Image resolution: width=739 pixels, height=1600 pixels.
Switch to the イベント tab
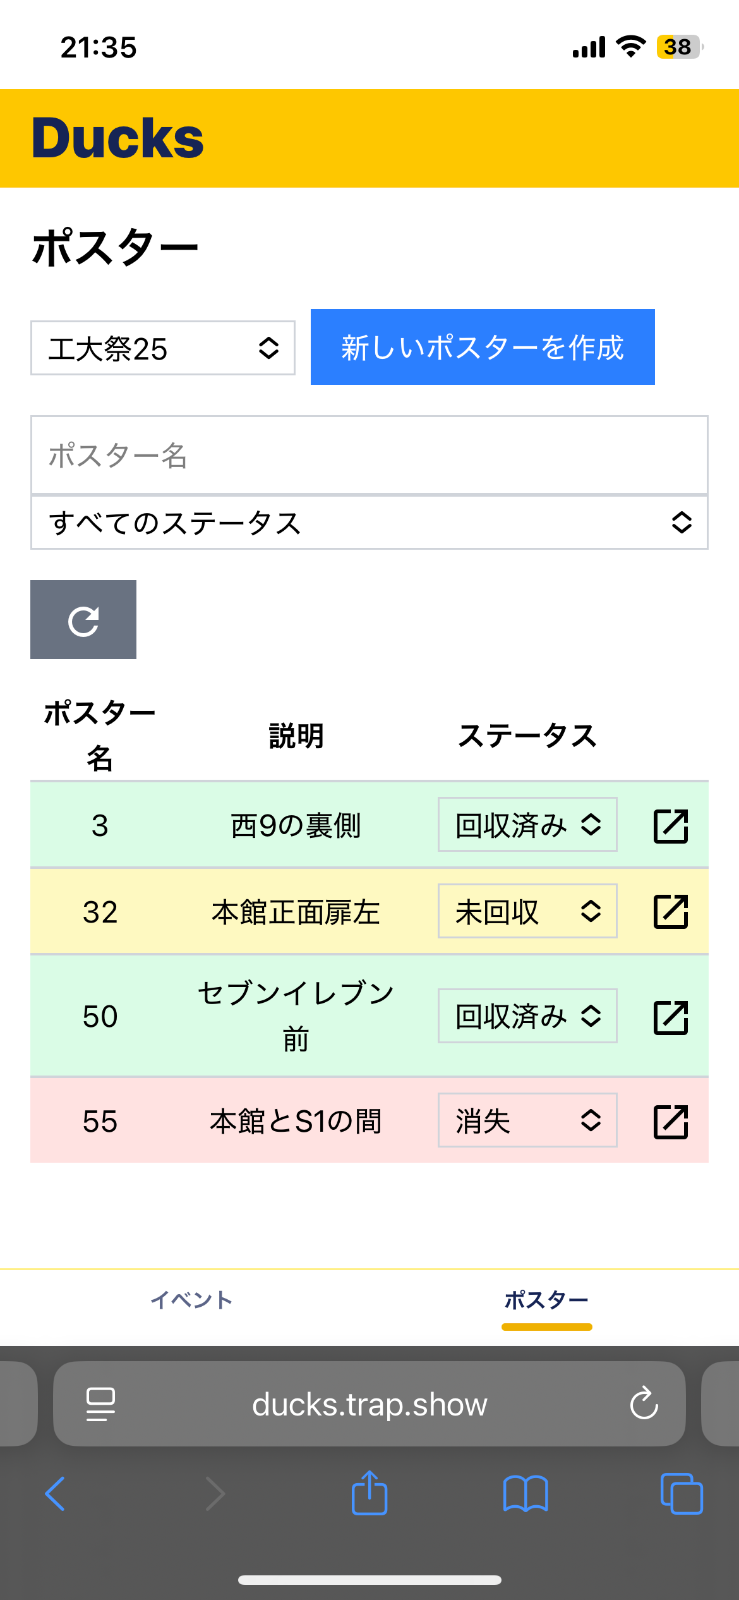click(191, 1300)
